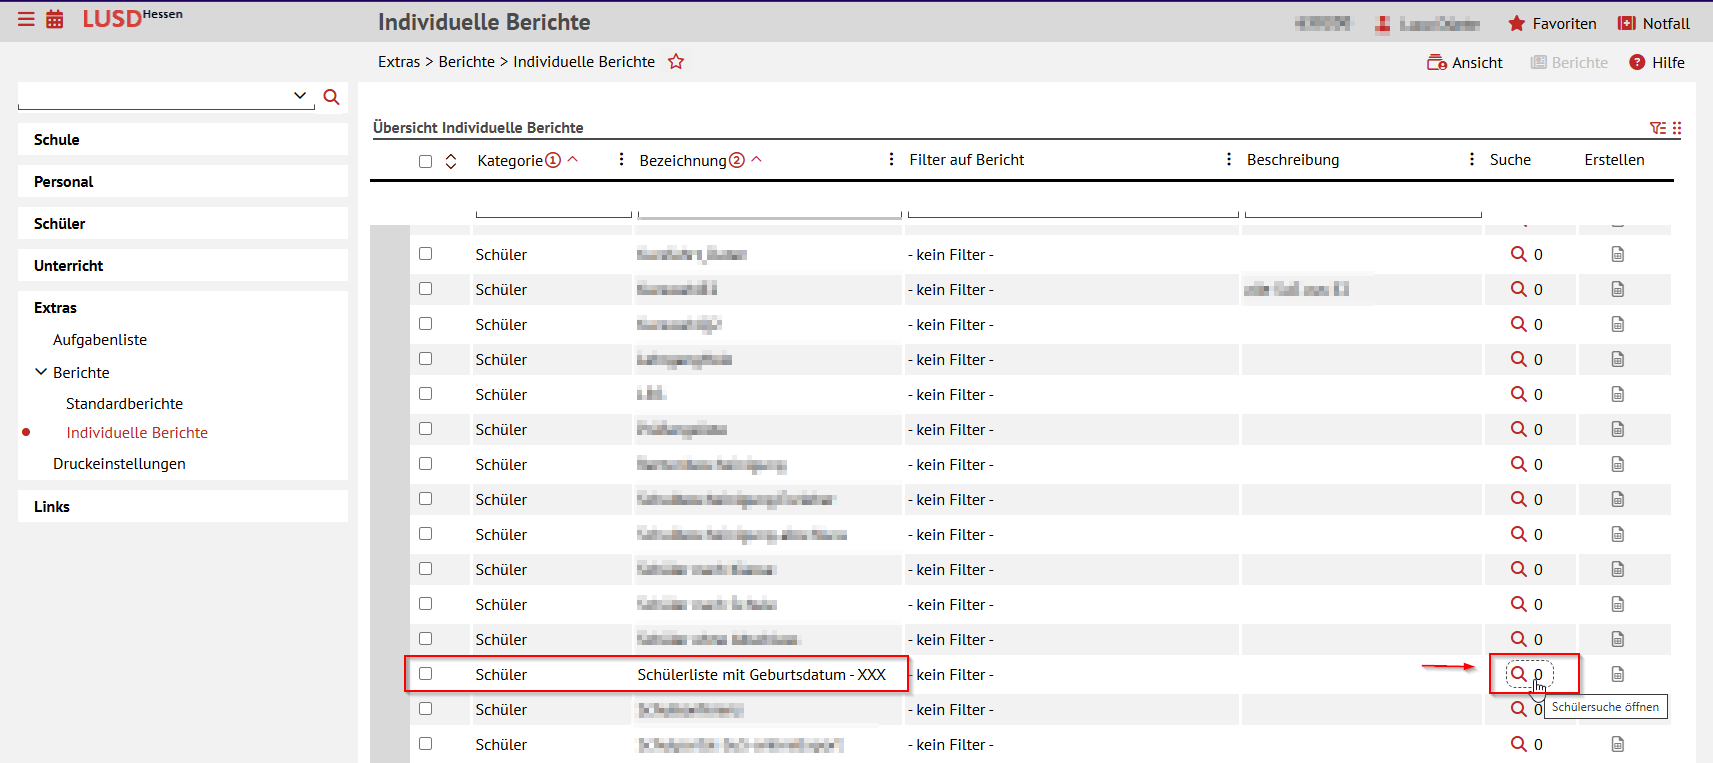Open the grid options dots icon
1713x763 pixels.
tap(1677, 128)
